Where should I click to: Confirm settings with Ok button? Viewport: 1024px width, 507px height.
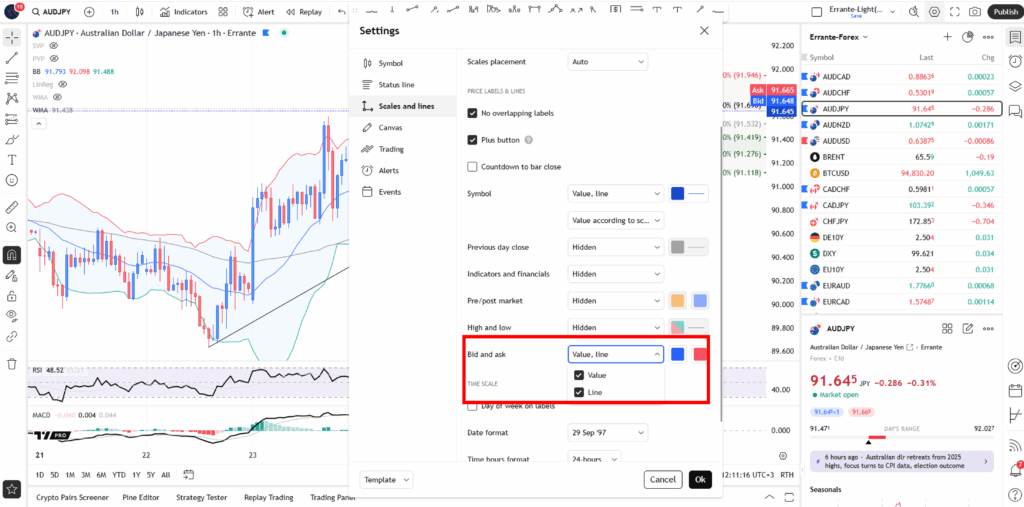tap(700, 480)
